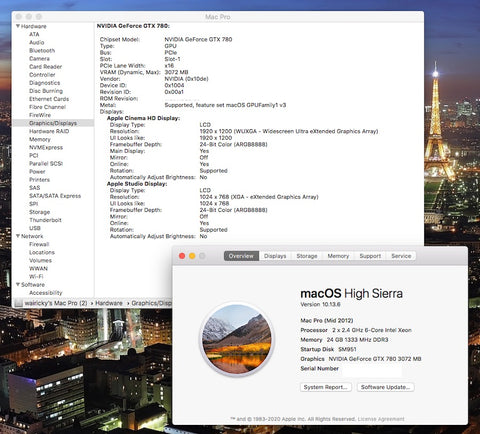This screenshot has width=480, height=434.
Task: Click Hardware in the bottom path bar
Action: click(109, 303)
